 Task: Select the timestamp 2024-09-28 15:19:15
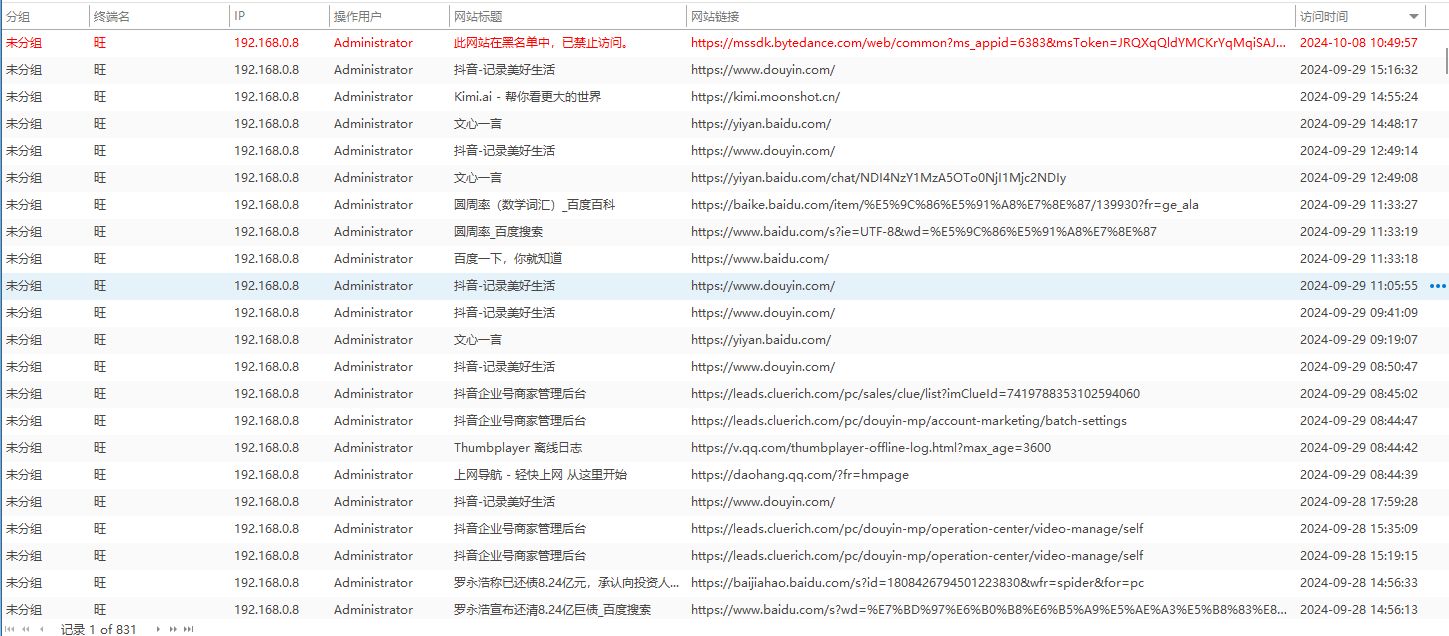point(1358,556)
